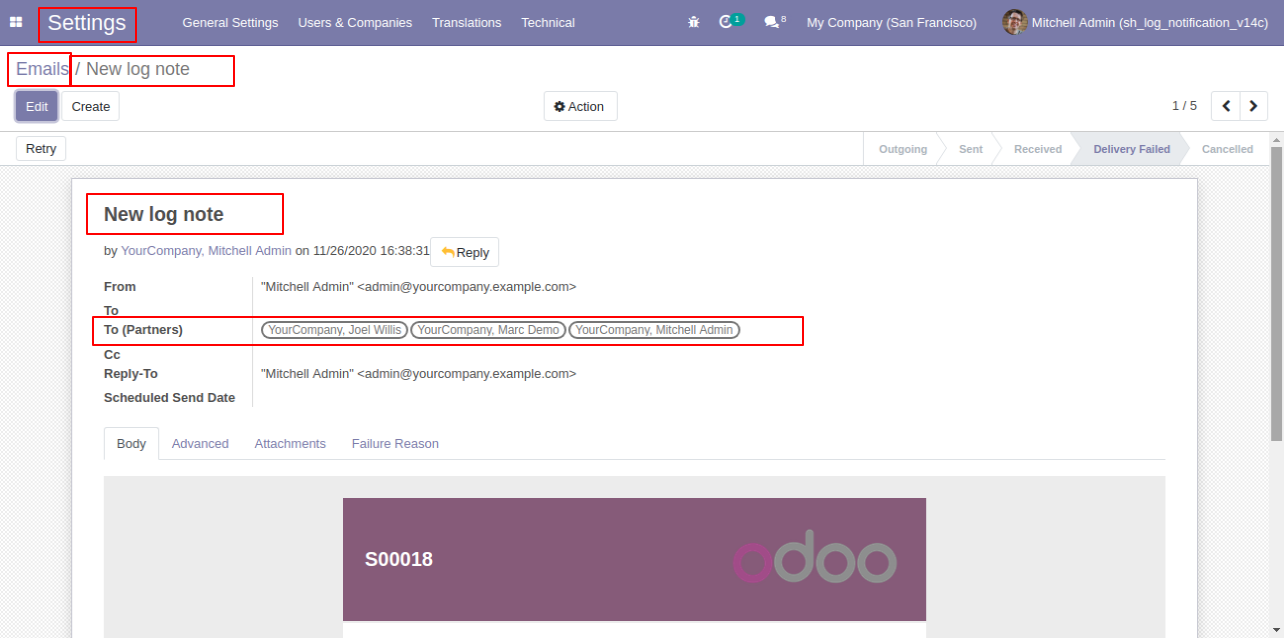Switch to the Body tab

[x=131, y=444]
